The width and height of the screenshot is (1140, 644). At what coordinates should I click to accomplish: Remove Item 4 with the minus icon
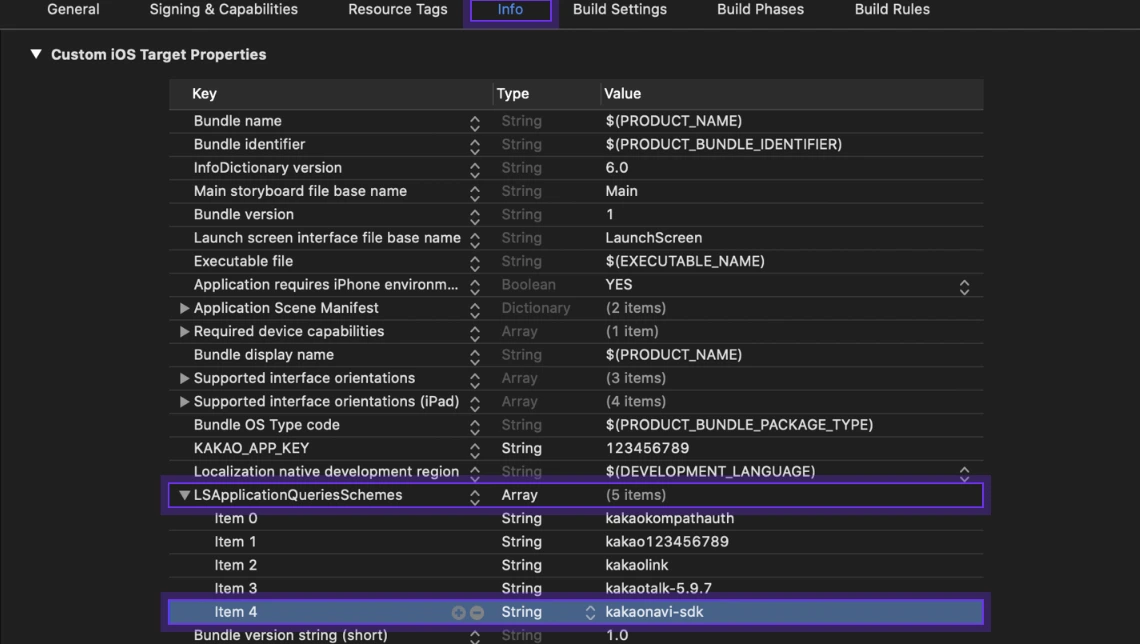[477, 613]
